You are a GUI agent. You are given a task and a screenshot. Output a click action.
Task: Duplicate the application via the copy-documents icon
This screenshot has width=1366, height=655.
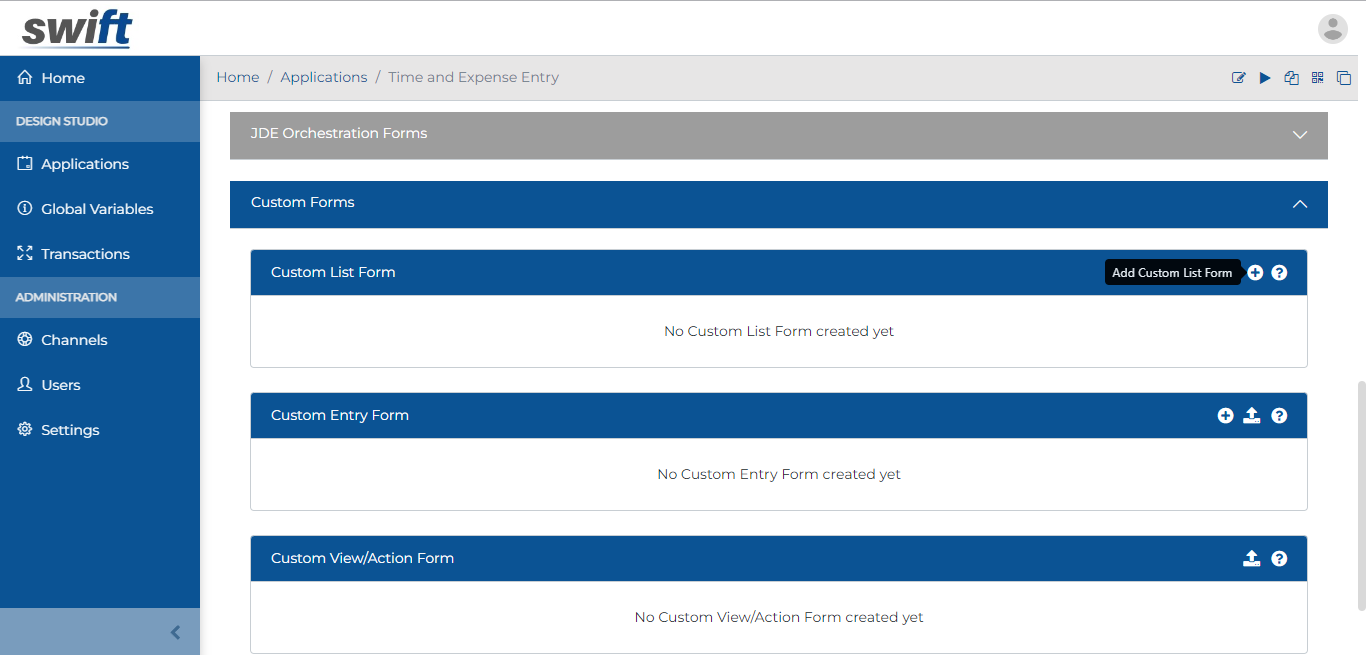[1291, 77]
